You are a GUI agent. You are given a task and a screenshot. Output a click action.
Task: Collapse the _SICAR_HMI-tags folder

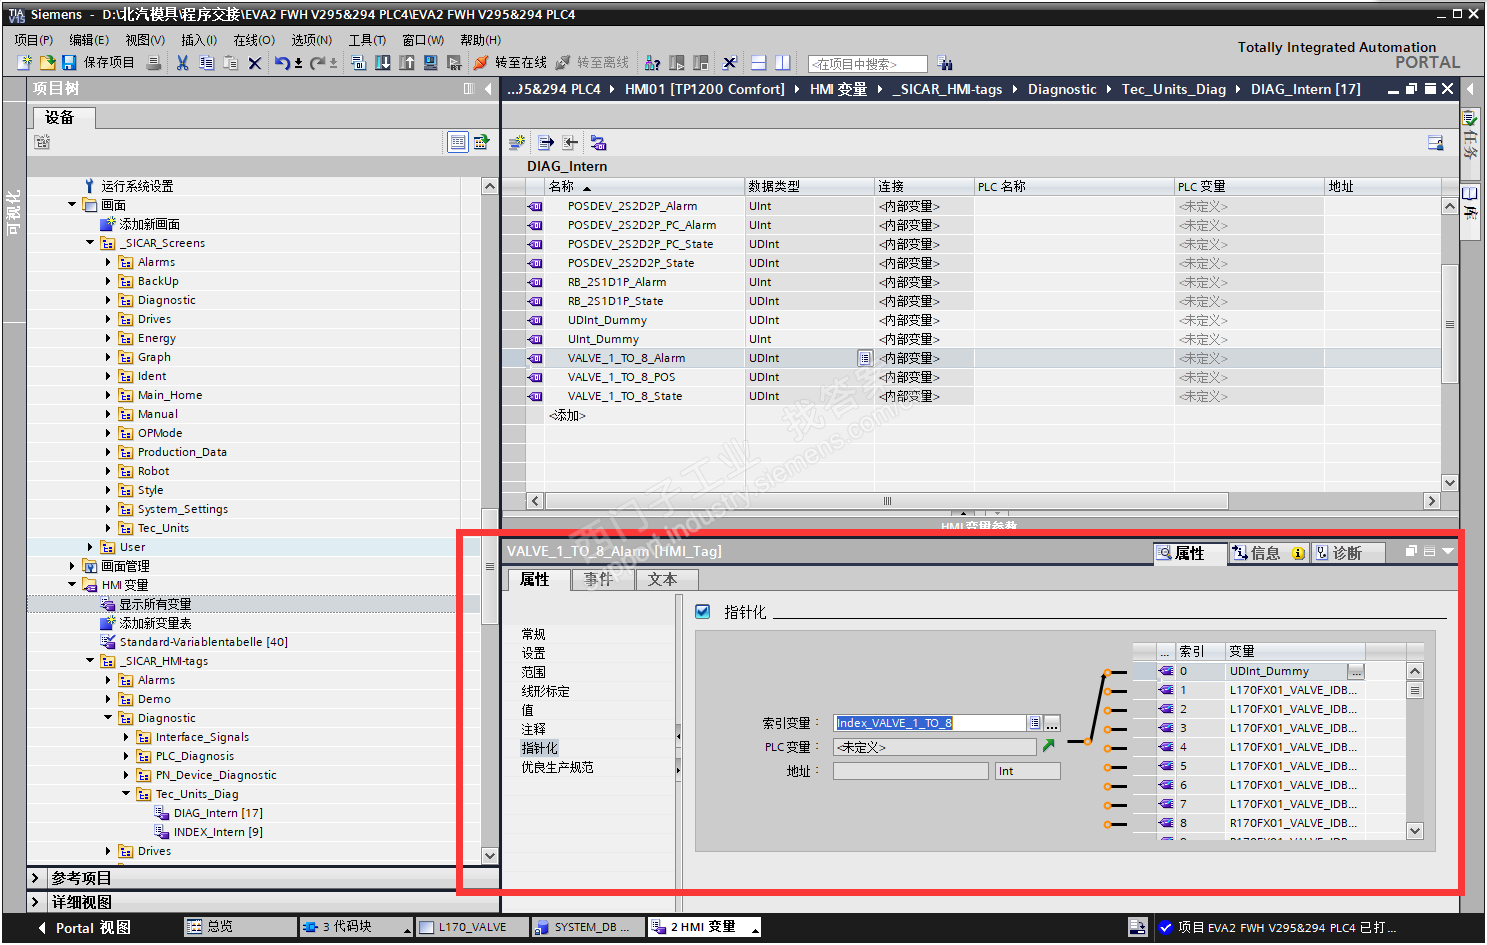point(90,661)
